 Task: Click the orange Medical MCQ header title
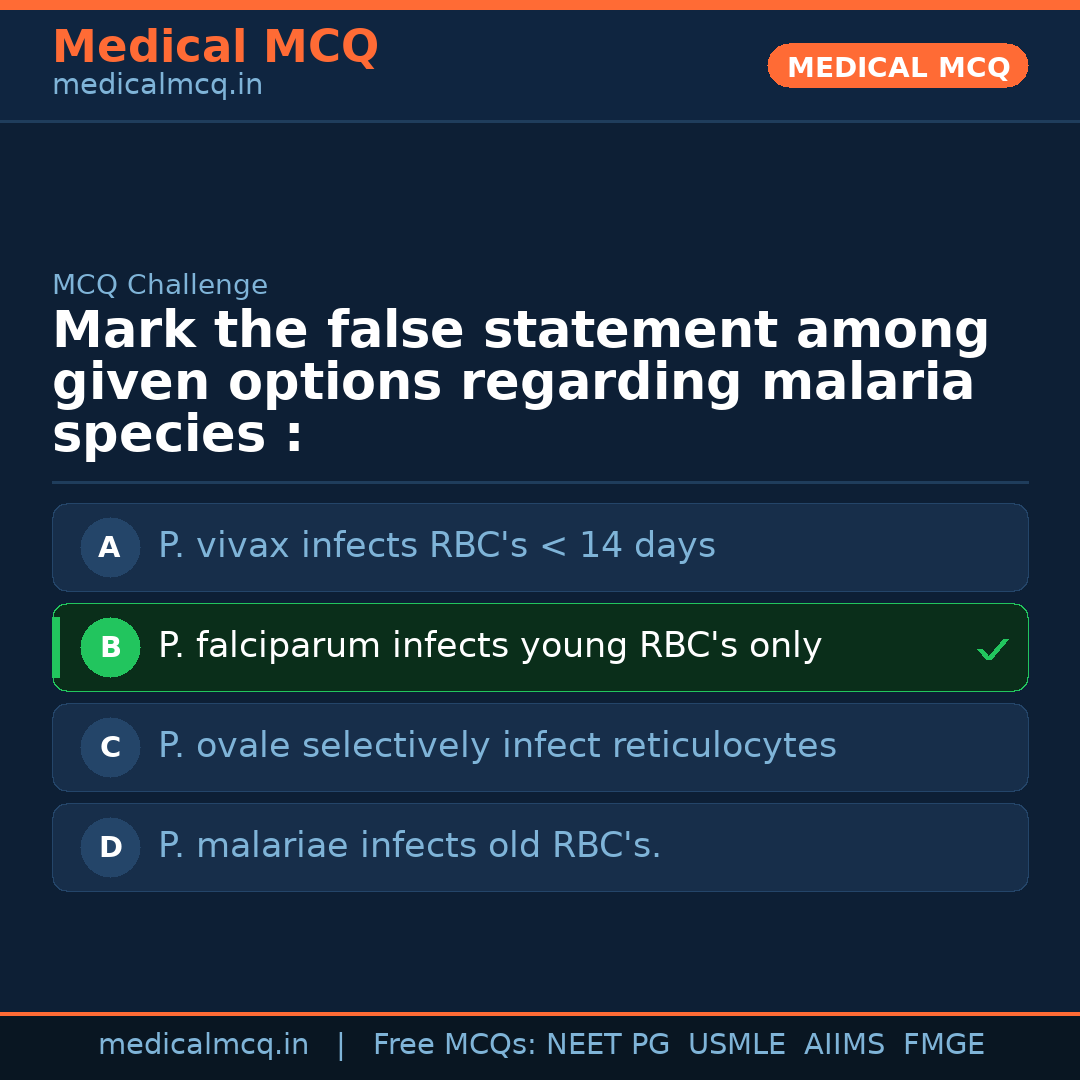tap(215, 47)
